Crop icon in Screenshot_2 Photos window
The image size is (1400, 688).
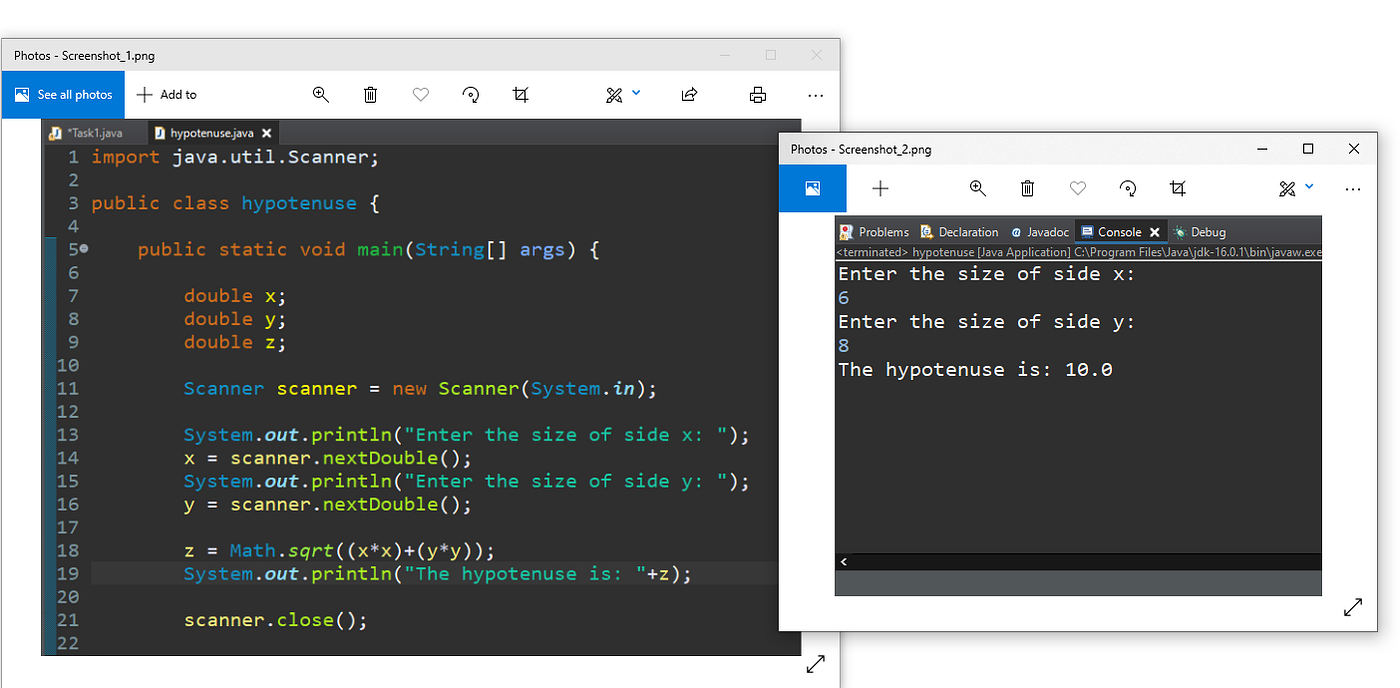tap(1178, 189)
